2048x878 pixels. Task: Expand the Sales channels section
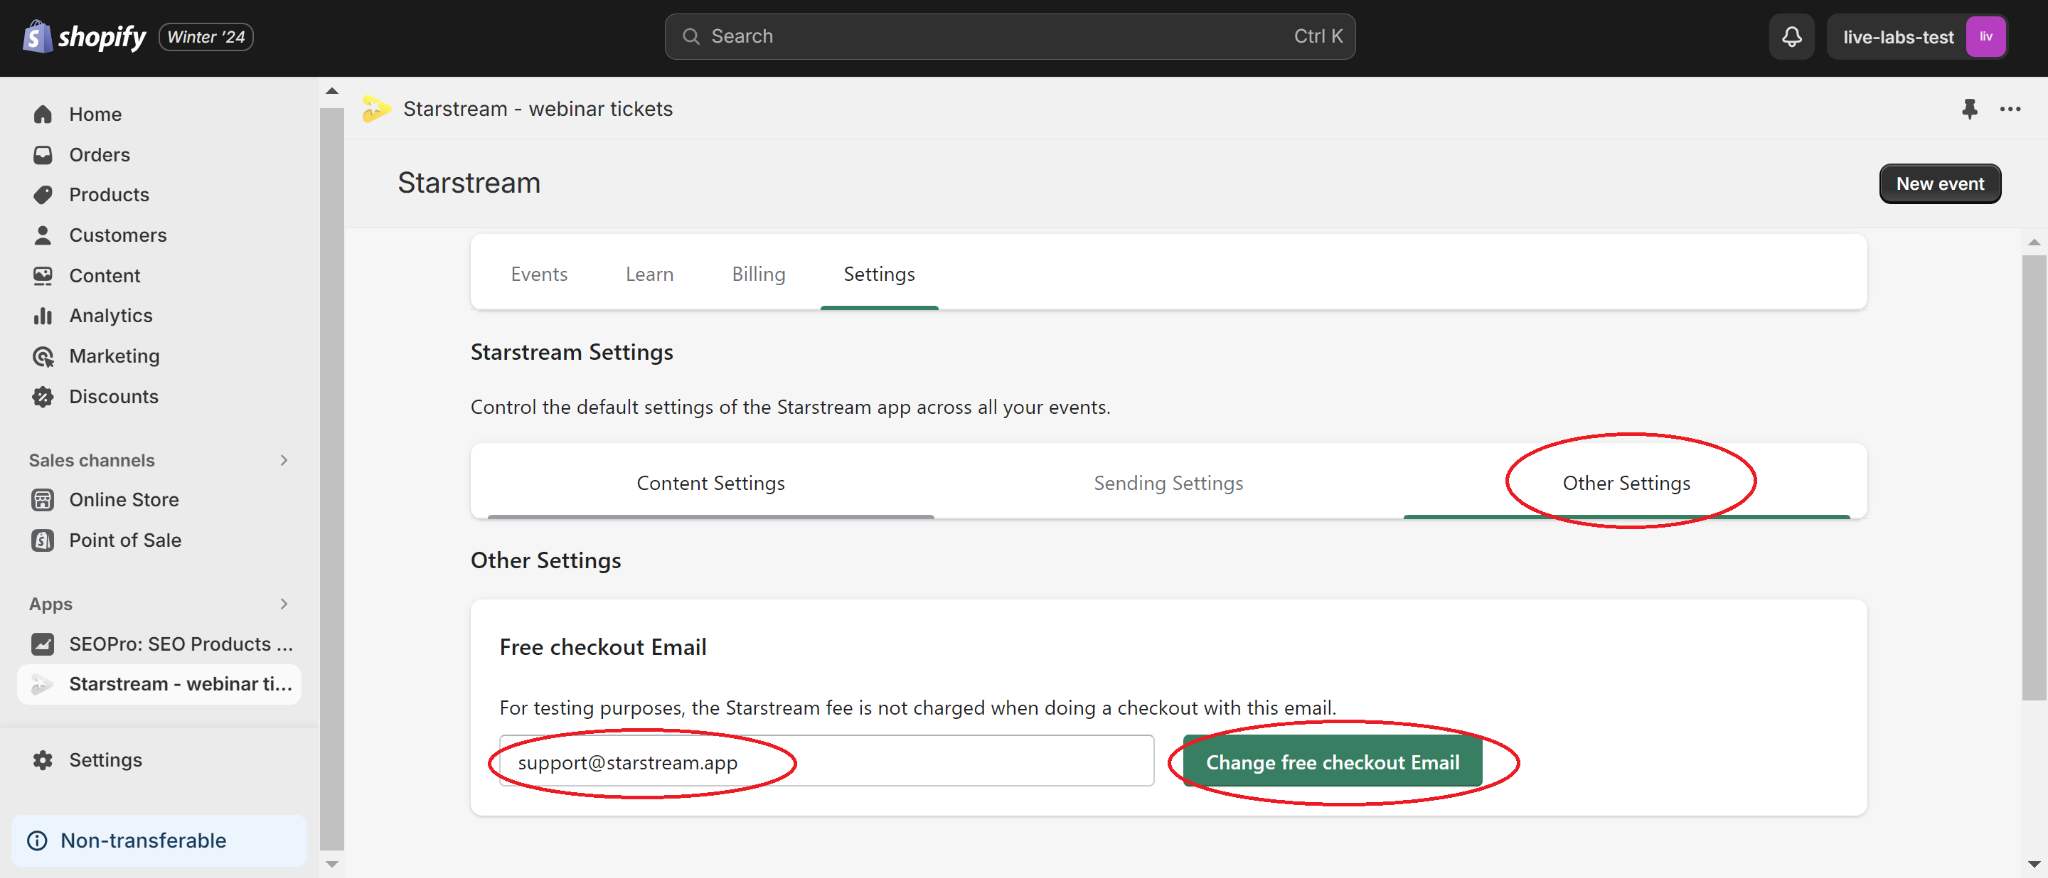pyautogui.click(x=284, y=460)
